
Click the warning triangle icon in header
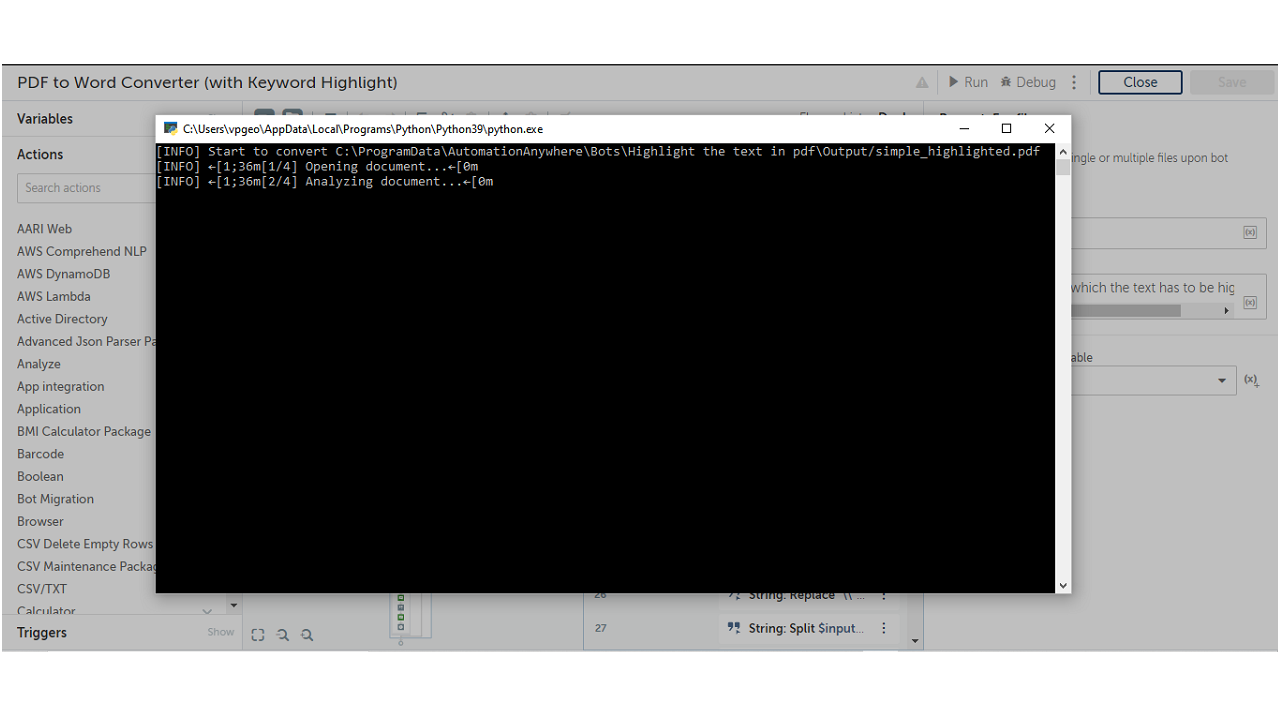pyautogui.click(x=922, y=82)
